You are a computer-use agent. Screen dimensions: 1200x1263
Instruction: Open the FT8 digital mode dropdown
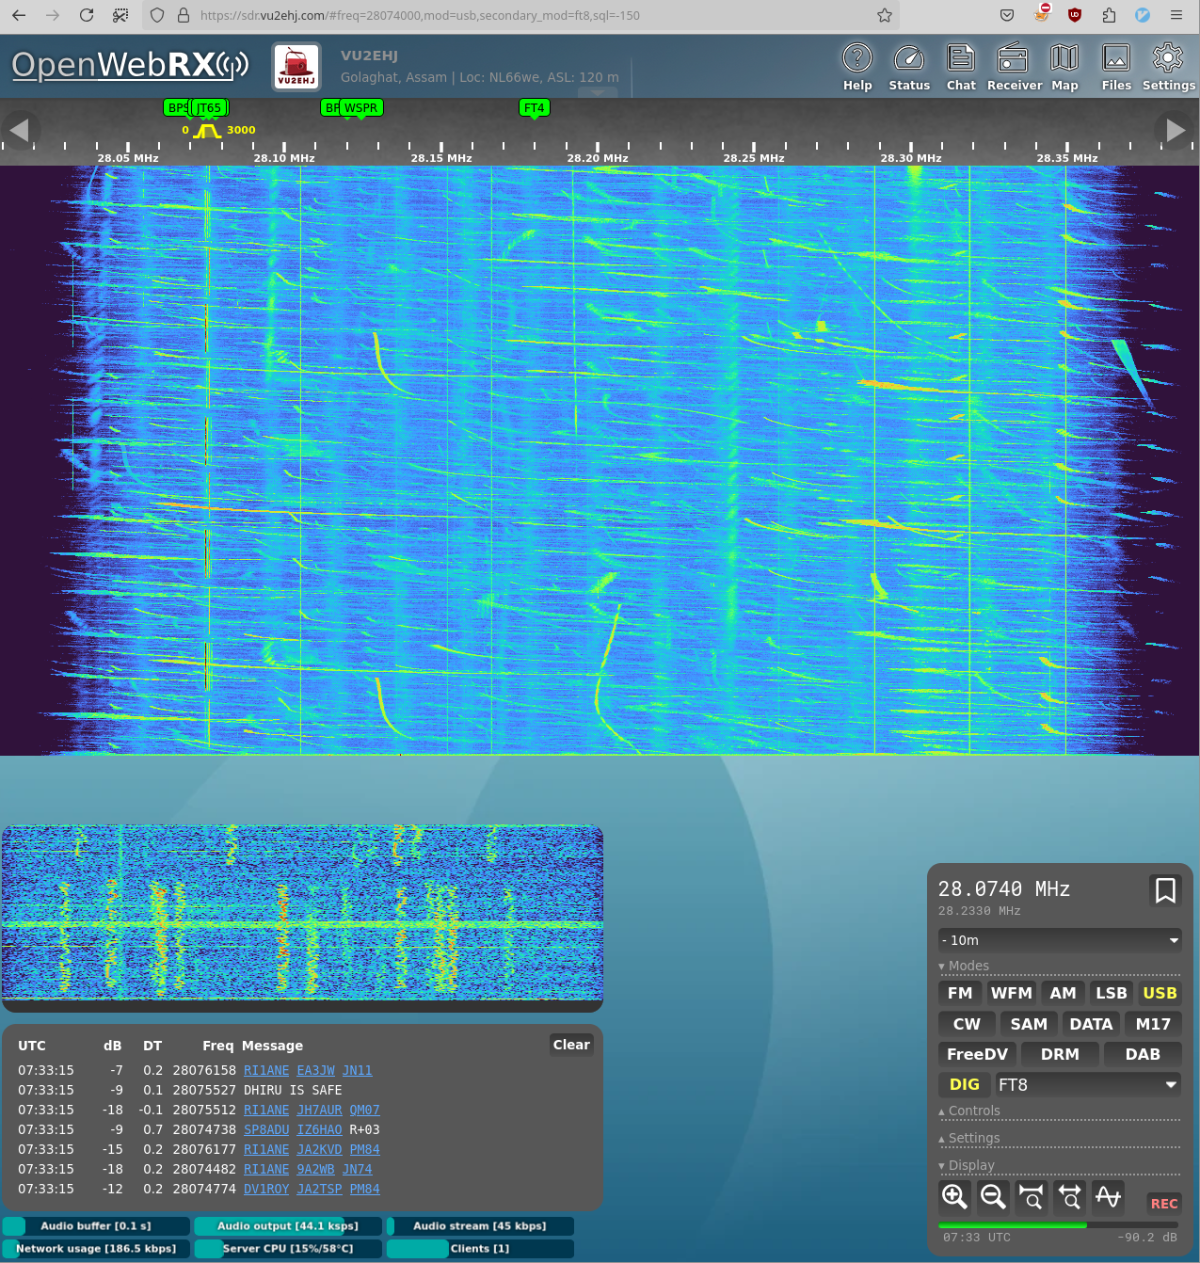pyautogui.click(x=1088, y=1084)
